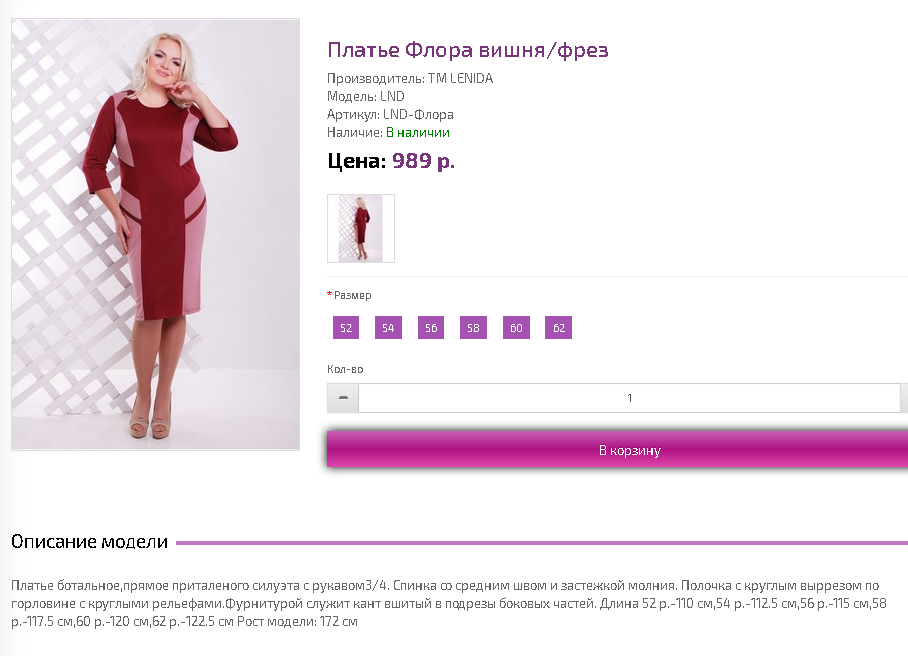
Task: Click the Кол-во quantity label
Action: pyautogui.click(x=345, y=369)
